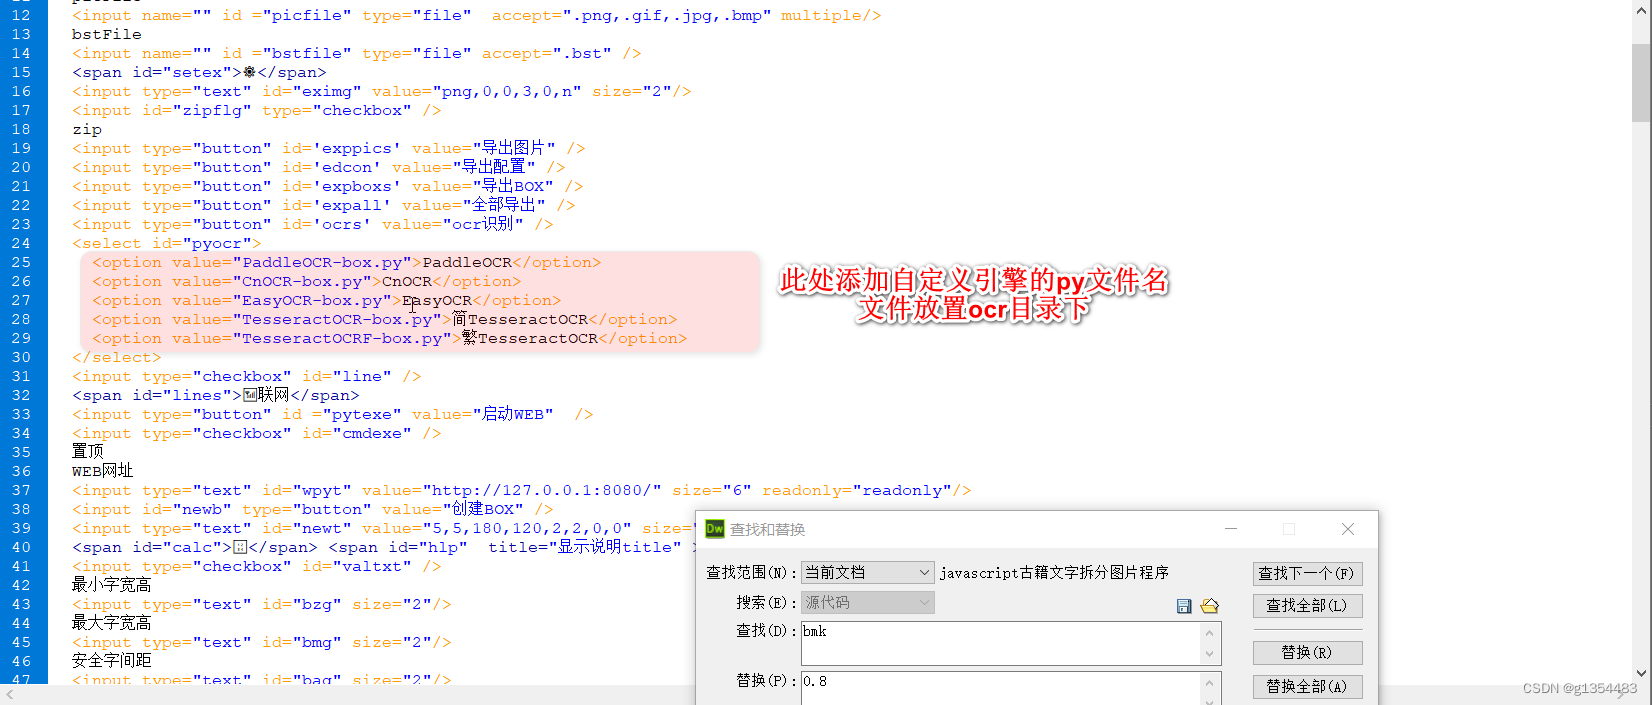Click the editor scroll down arrow
Viewport: 1652px width, 705px height.
coord(1641,674)
